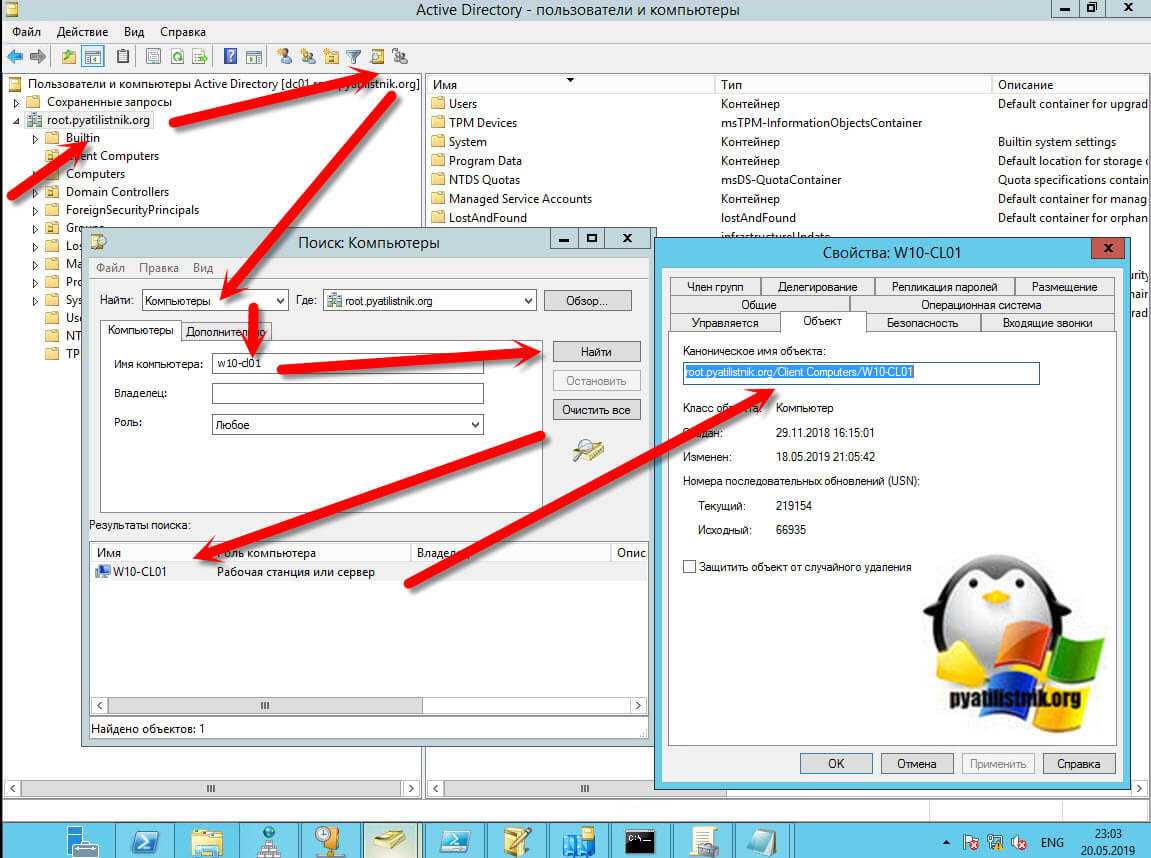Screen dimensions: 1151x858
Task: Click OK in the W10-CL01 properties dialog
Action: (x=836, y=763)
